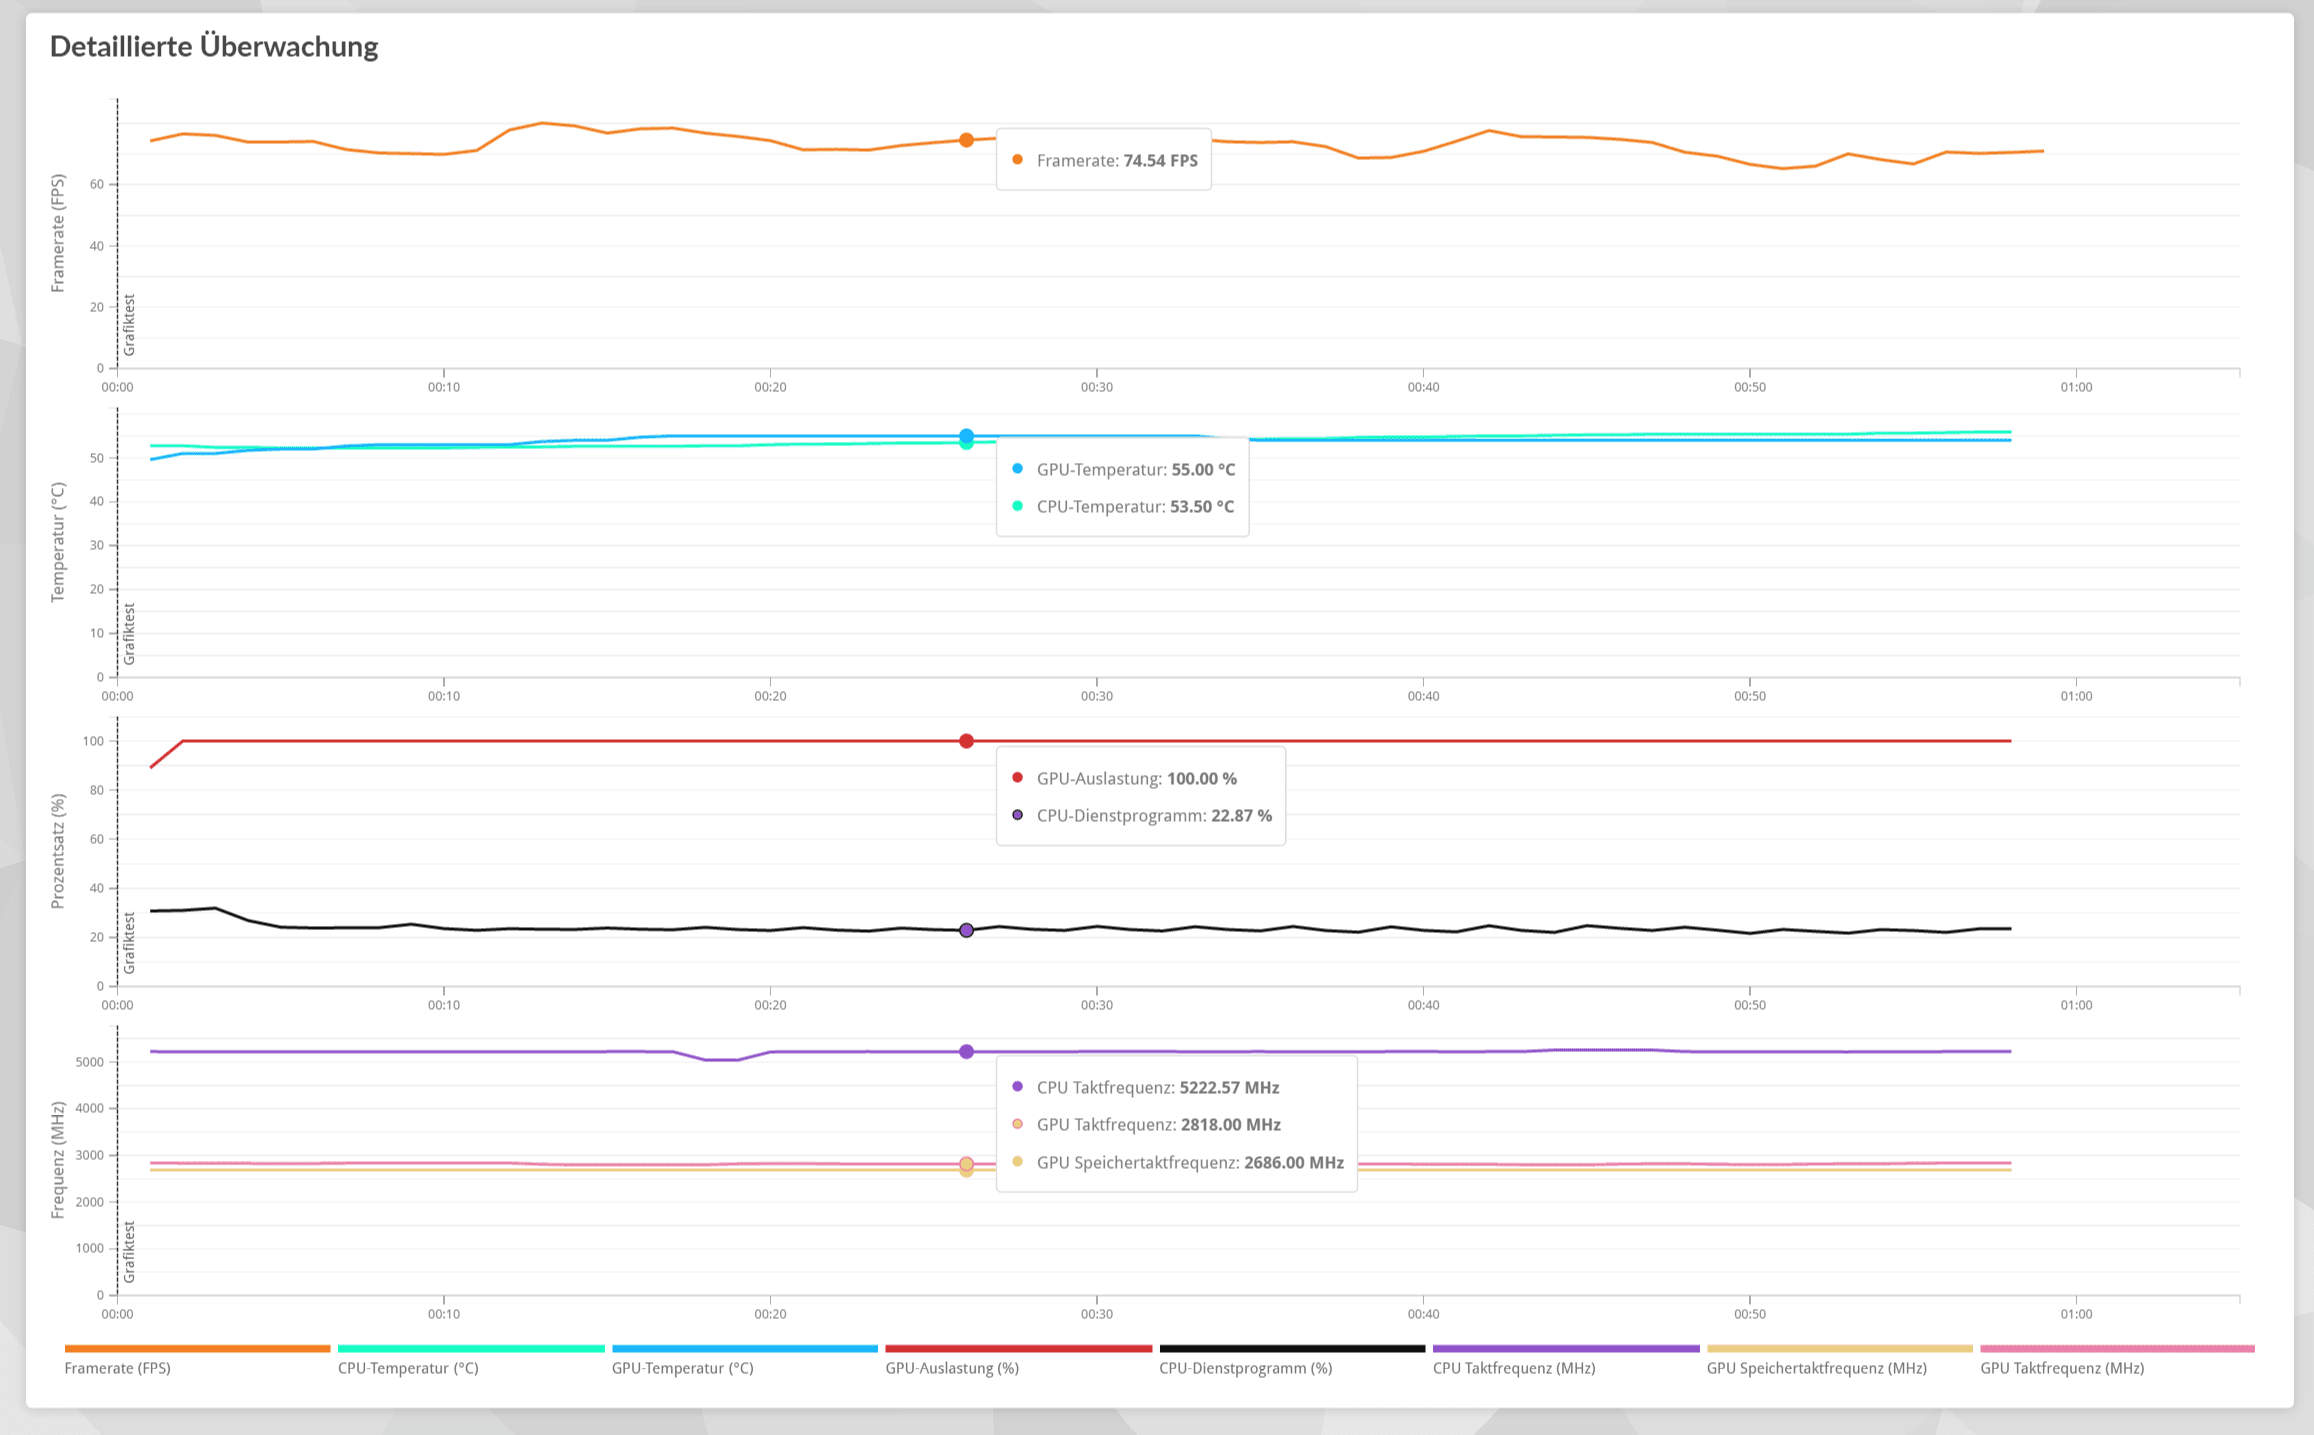The width and height of the screenshot is (2314, 1435).
Task: Click the Grafiktest marker in framerate chart
Action: pos(129,325)
